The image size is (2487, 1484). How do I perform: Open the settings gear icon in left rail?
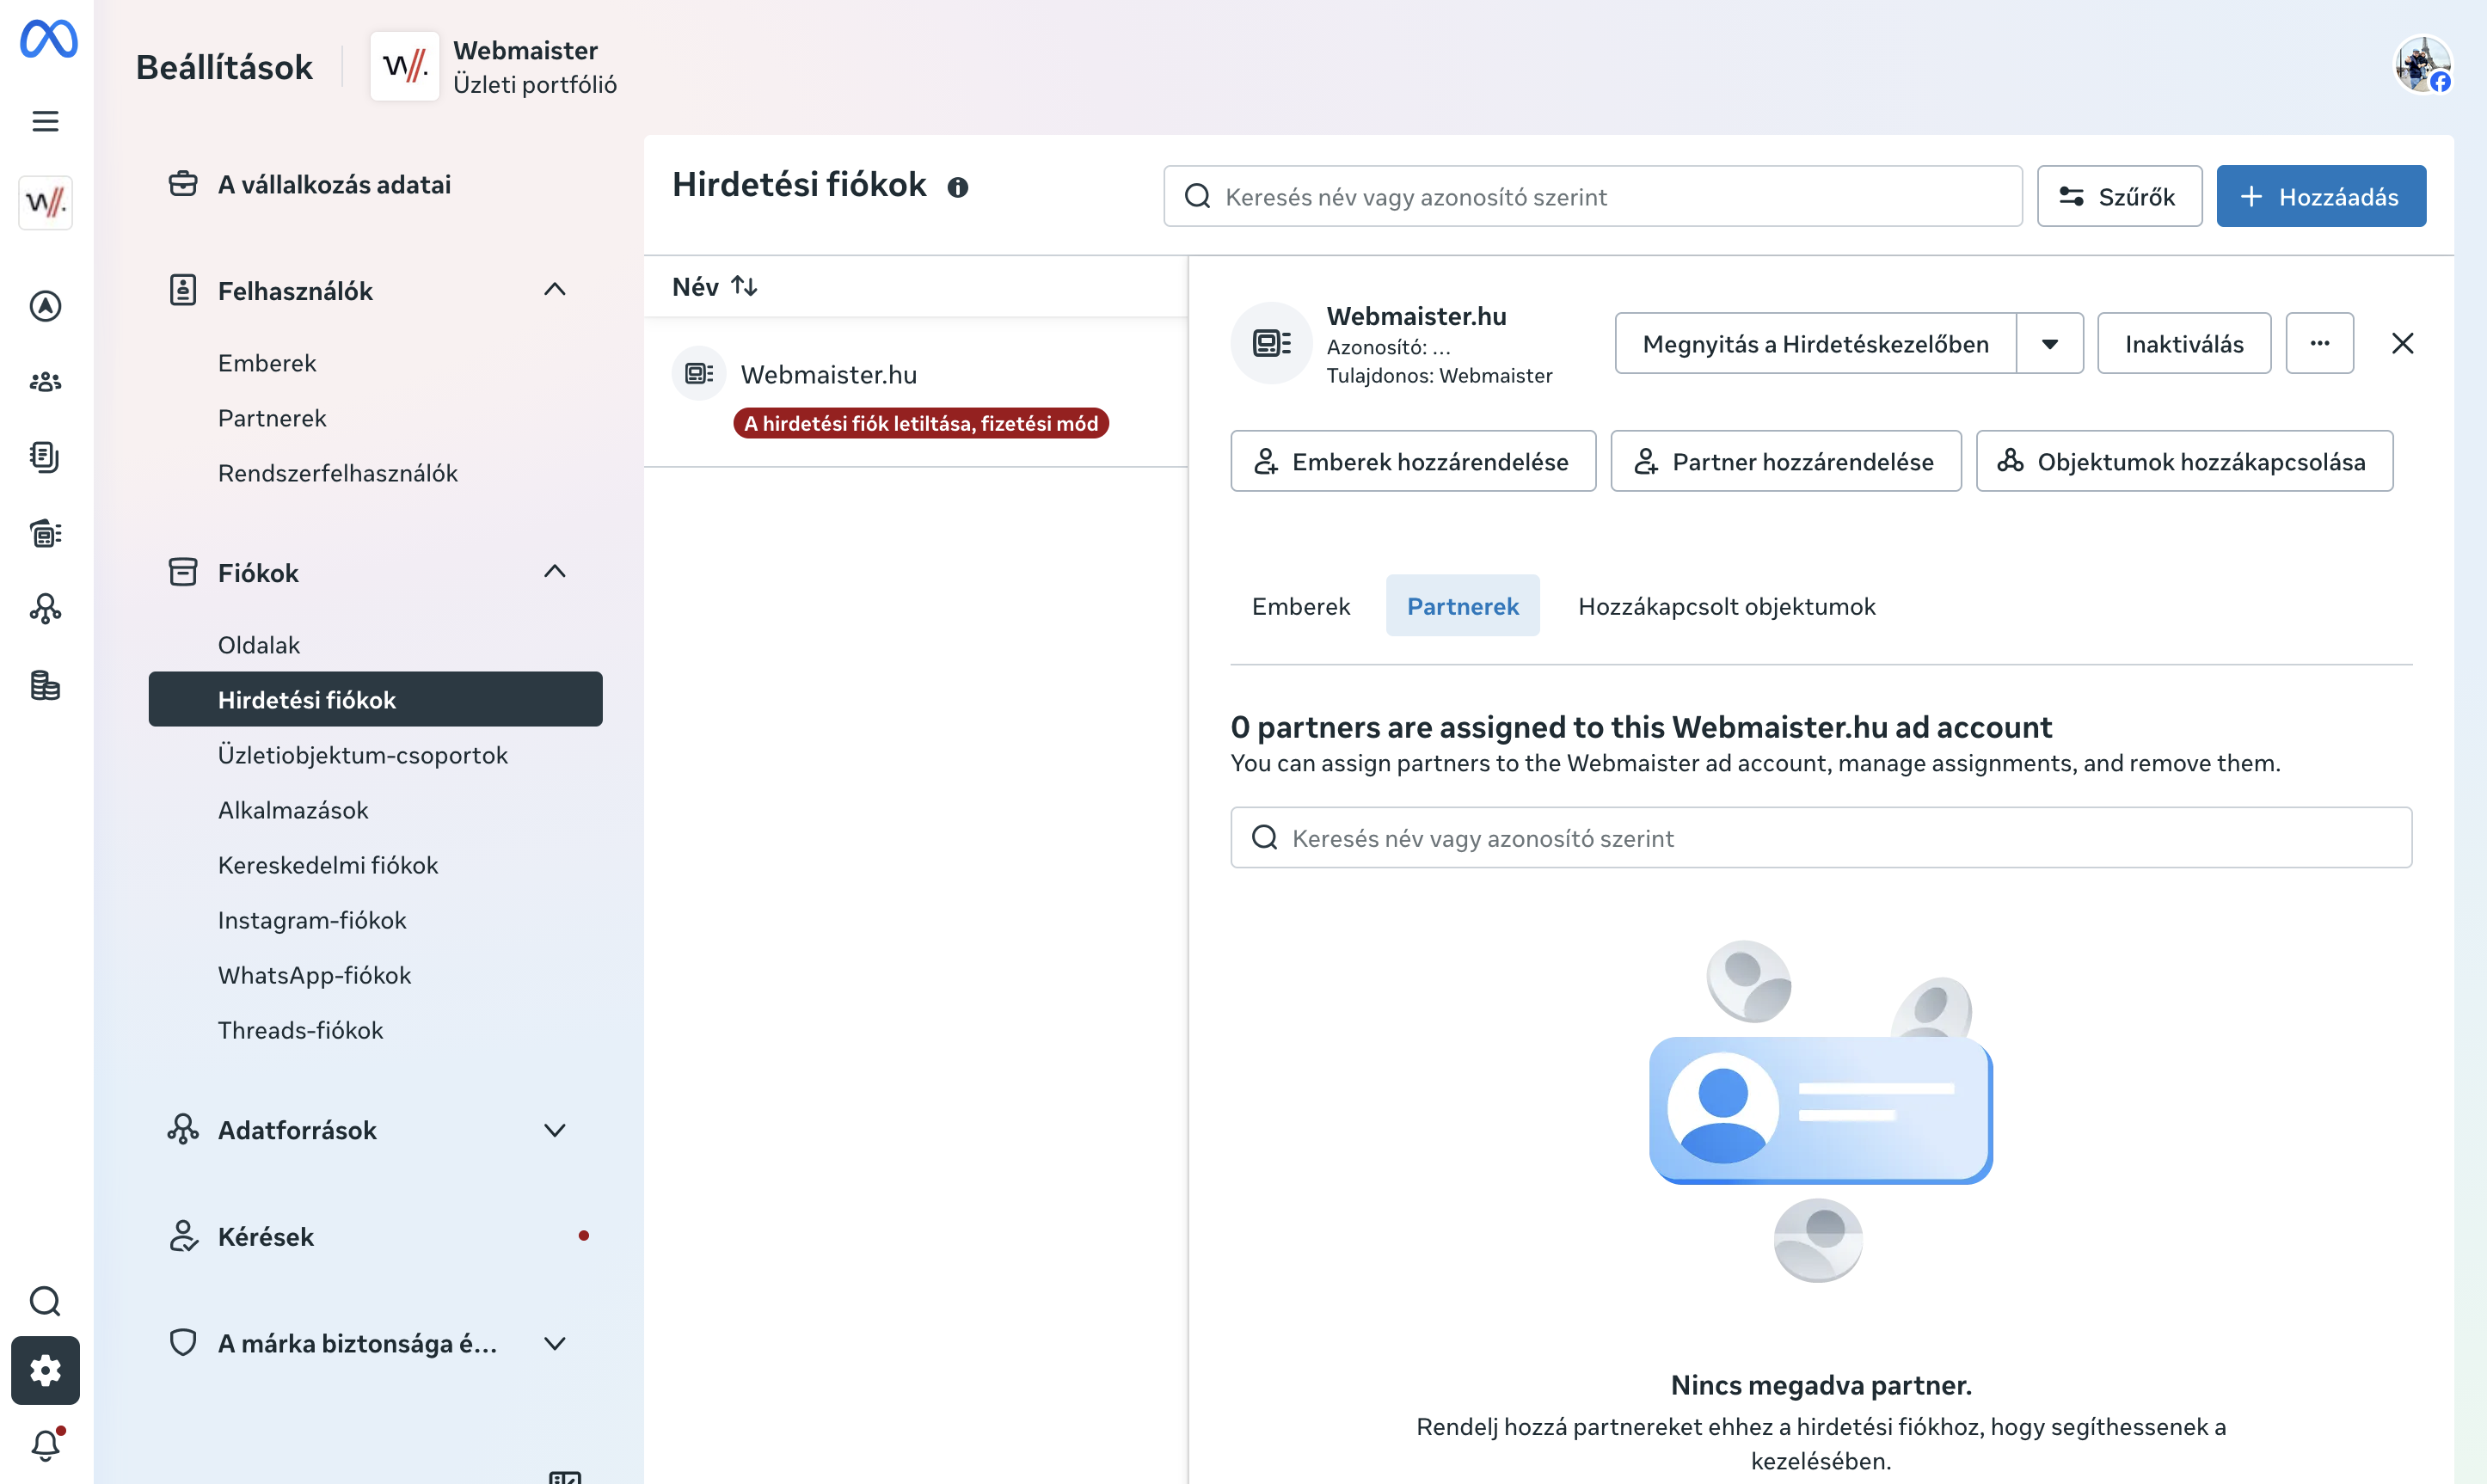[x=45, y=1370]
